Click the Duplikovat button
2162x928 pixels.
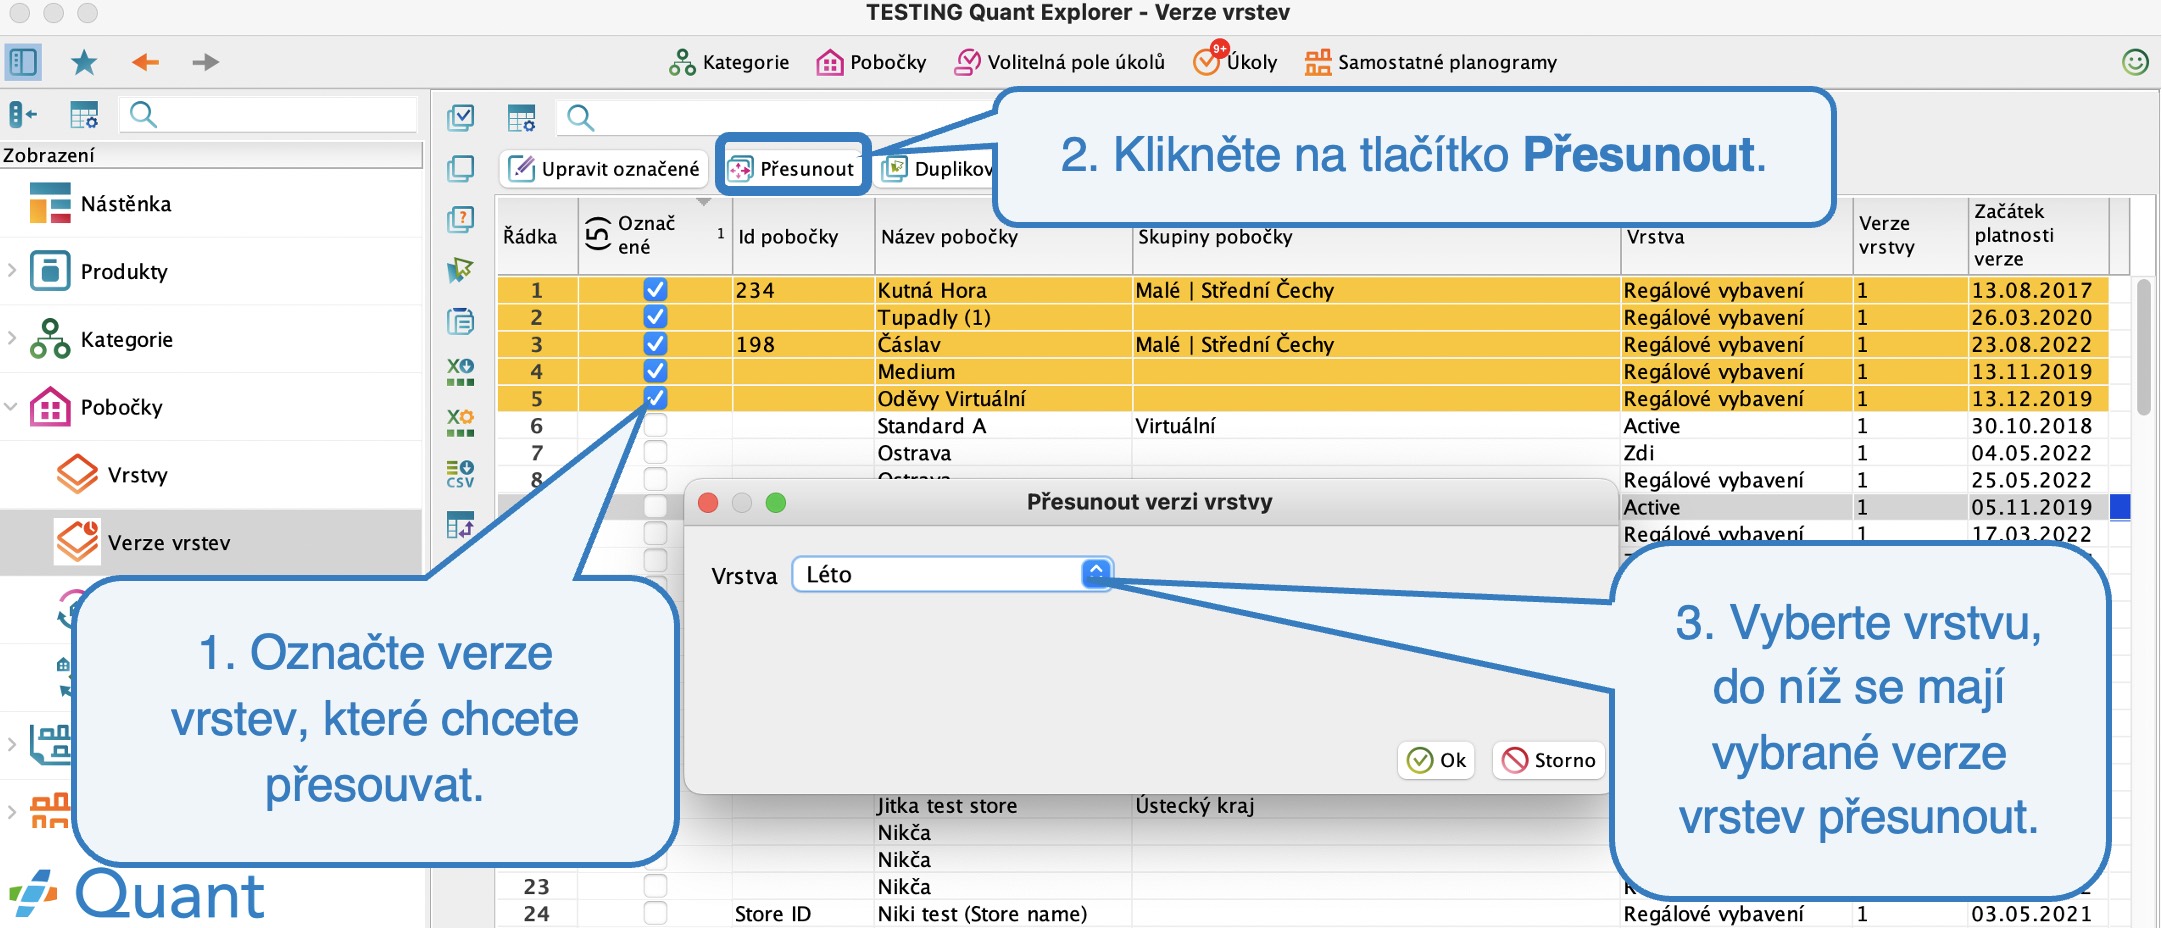[x=937, y=169]
